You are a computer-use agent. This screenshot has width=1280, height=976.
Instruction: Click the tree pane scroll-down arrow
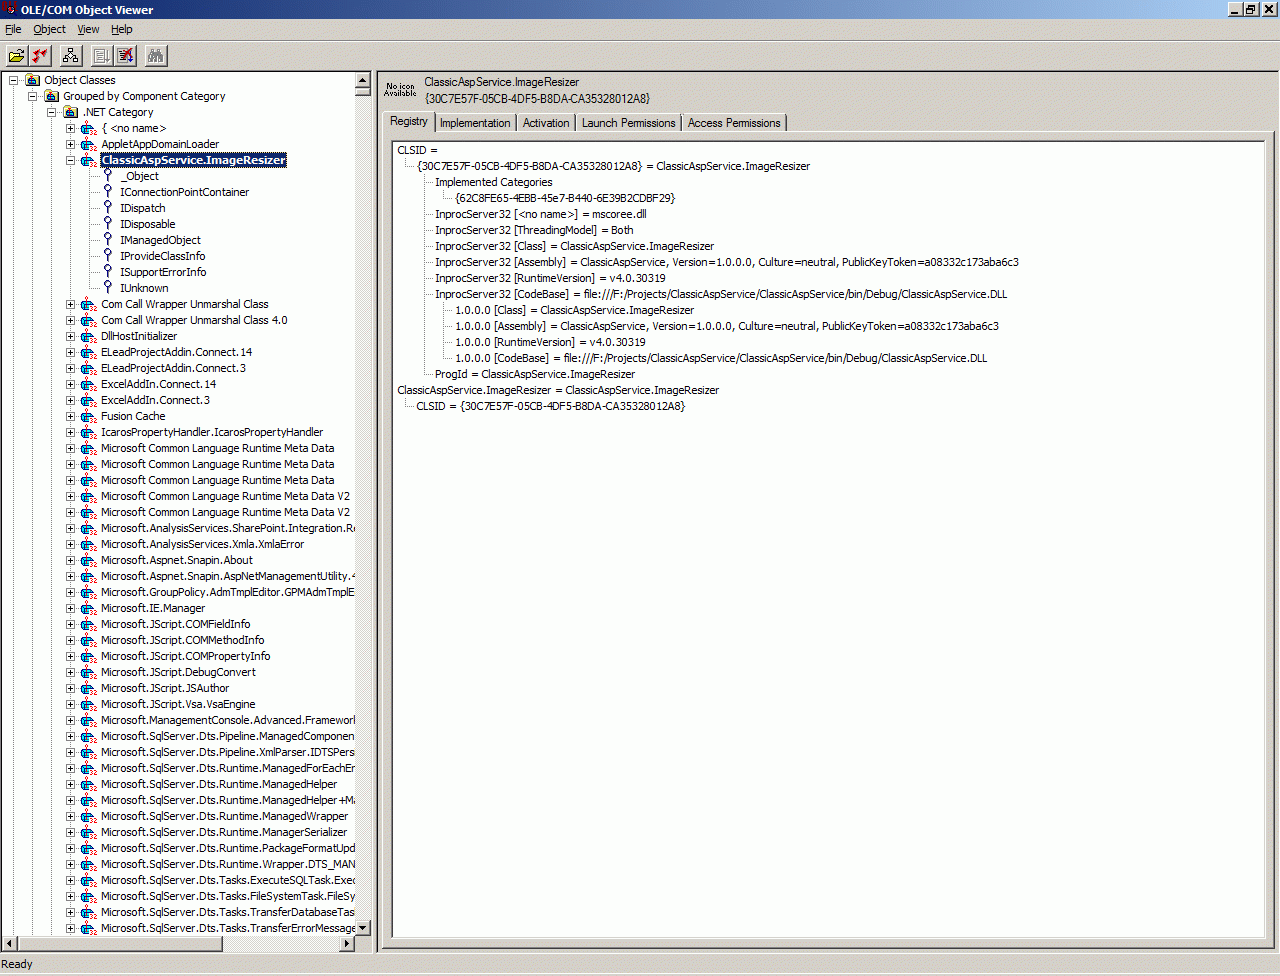click(x=363, y=928)
